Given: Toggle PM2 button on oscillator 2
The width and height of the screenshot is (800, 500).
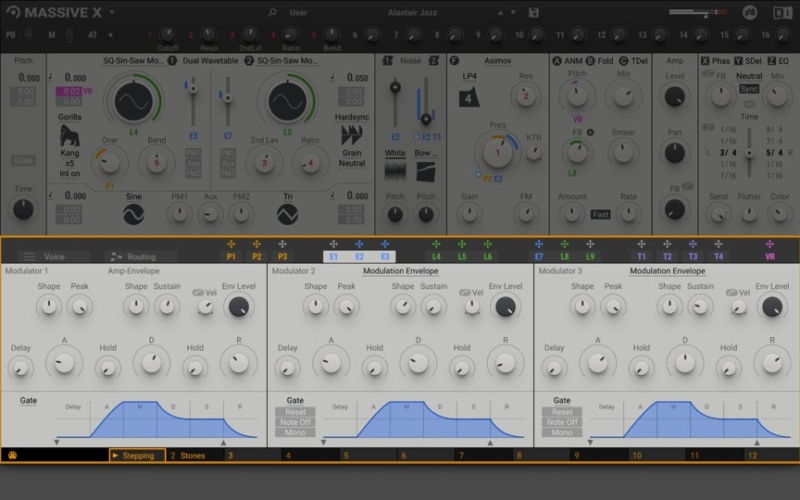Looking at the screenshot, I should coord(228,173).
